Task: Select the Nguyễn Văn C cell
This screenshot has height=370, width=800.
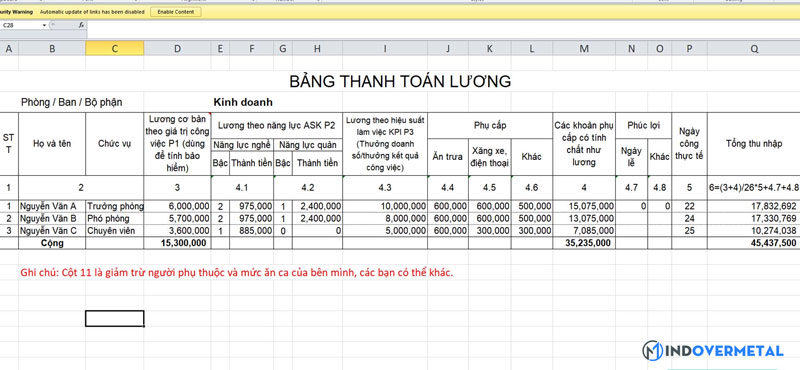Action: click(52, 231)
